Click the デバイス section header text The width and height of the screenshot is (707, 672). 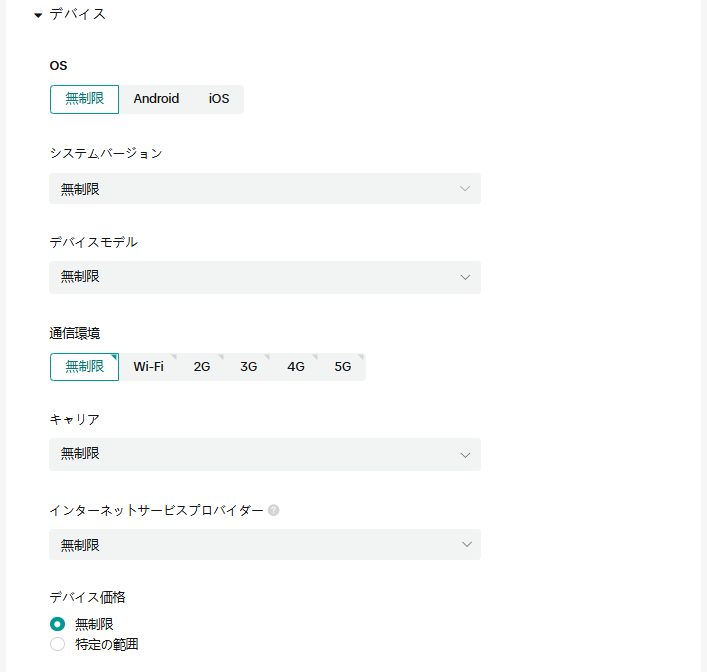point(78,14)
